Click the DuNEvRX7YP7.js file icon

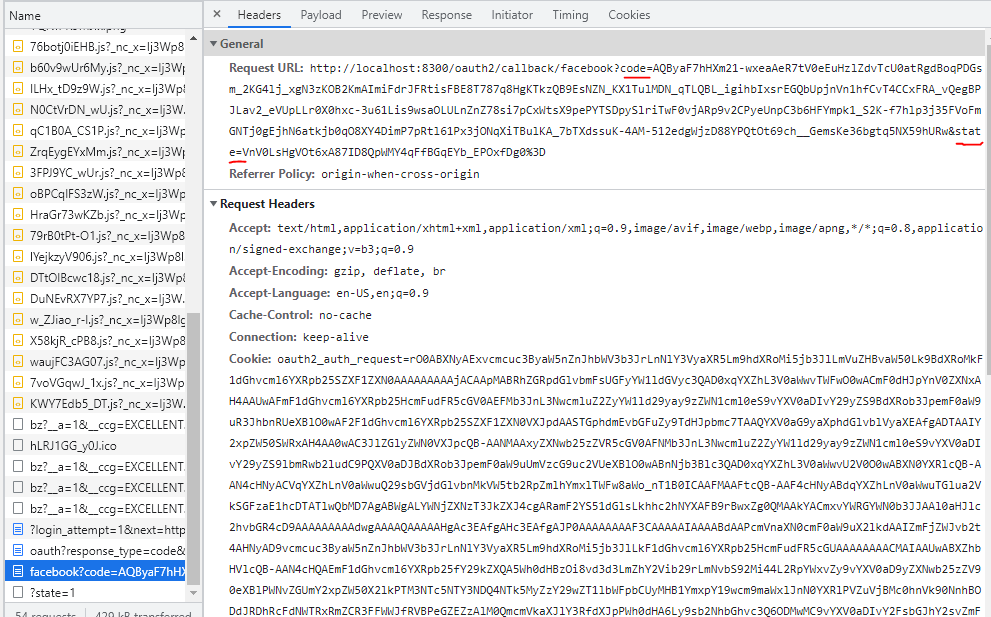click(x=18, y=298)
